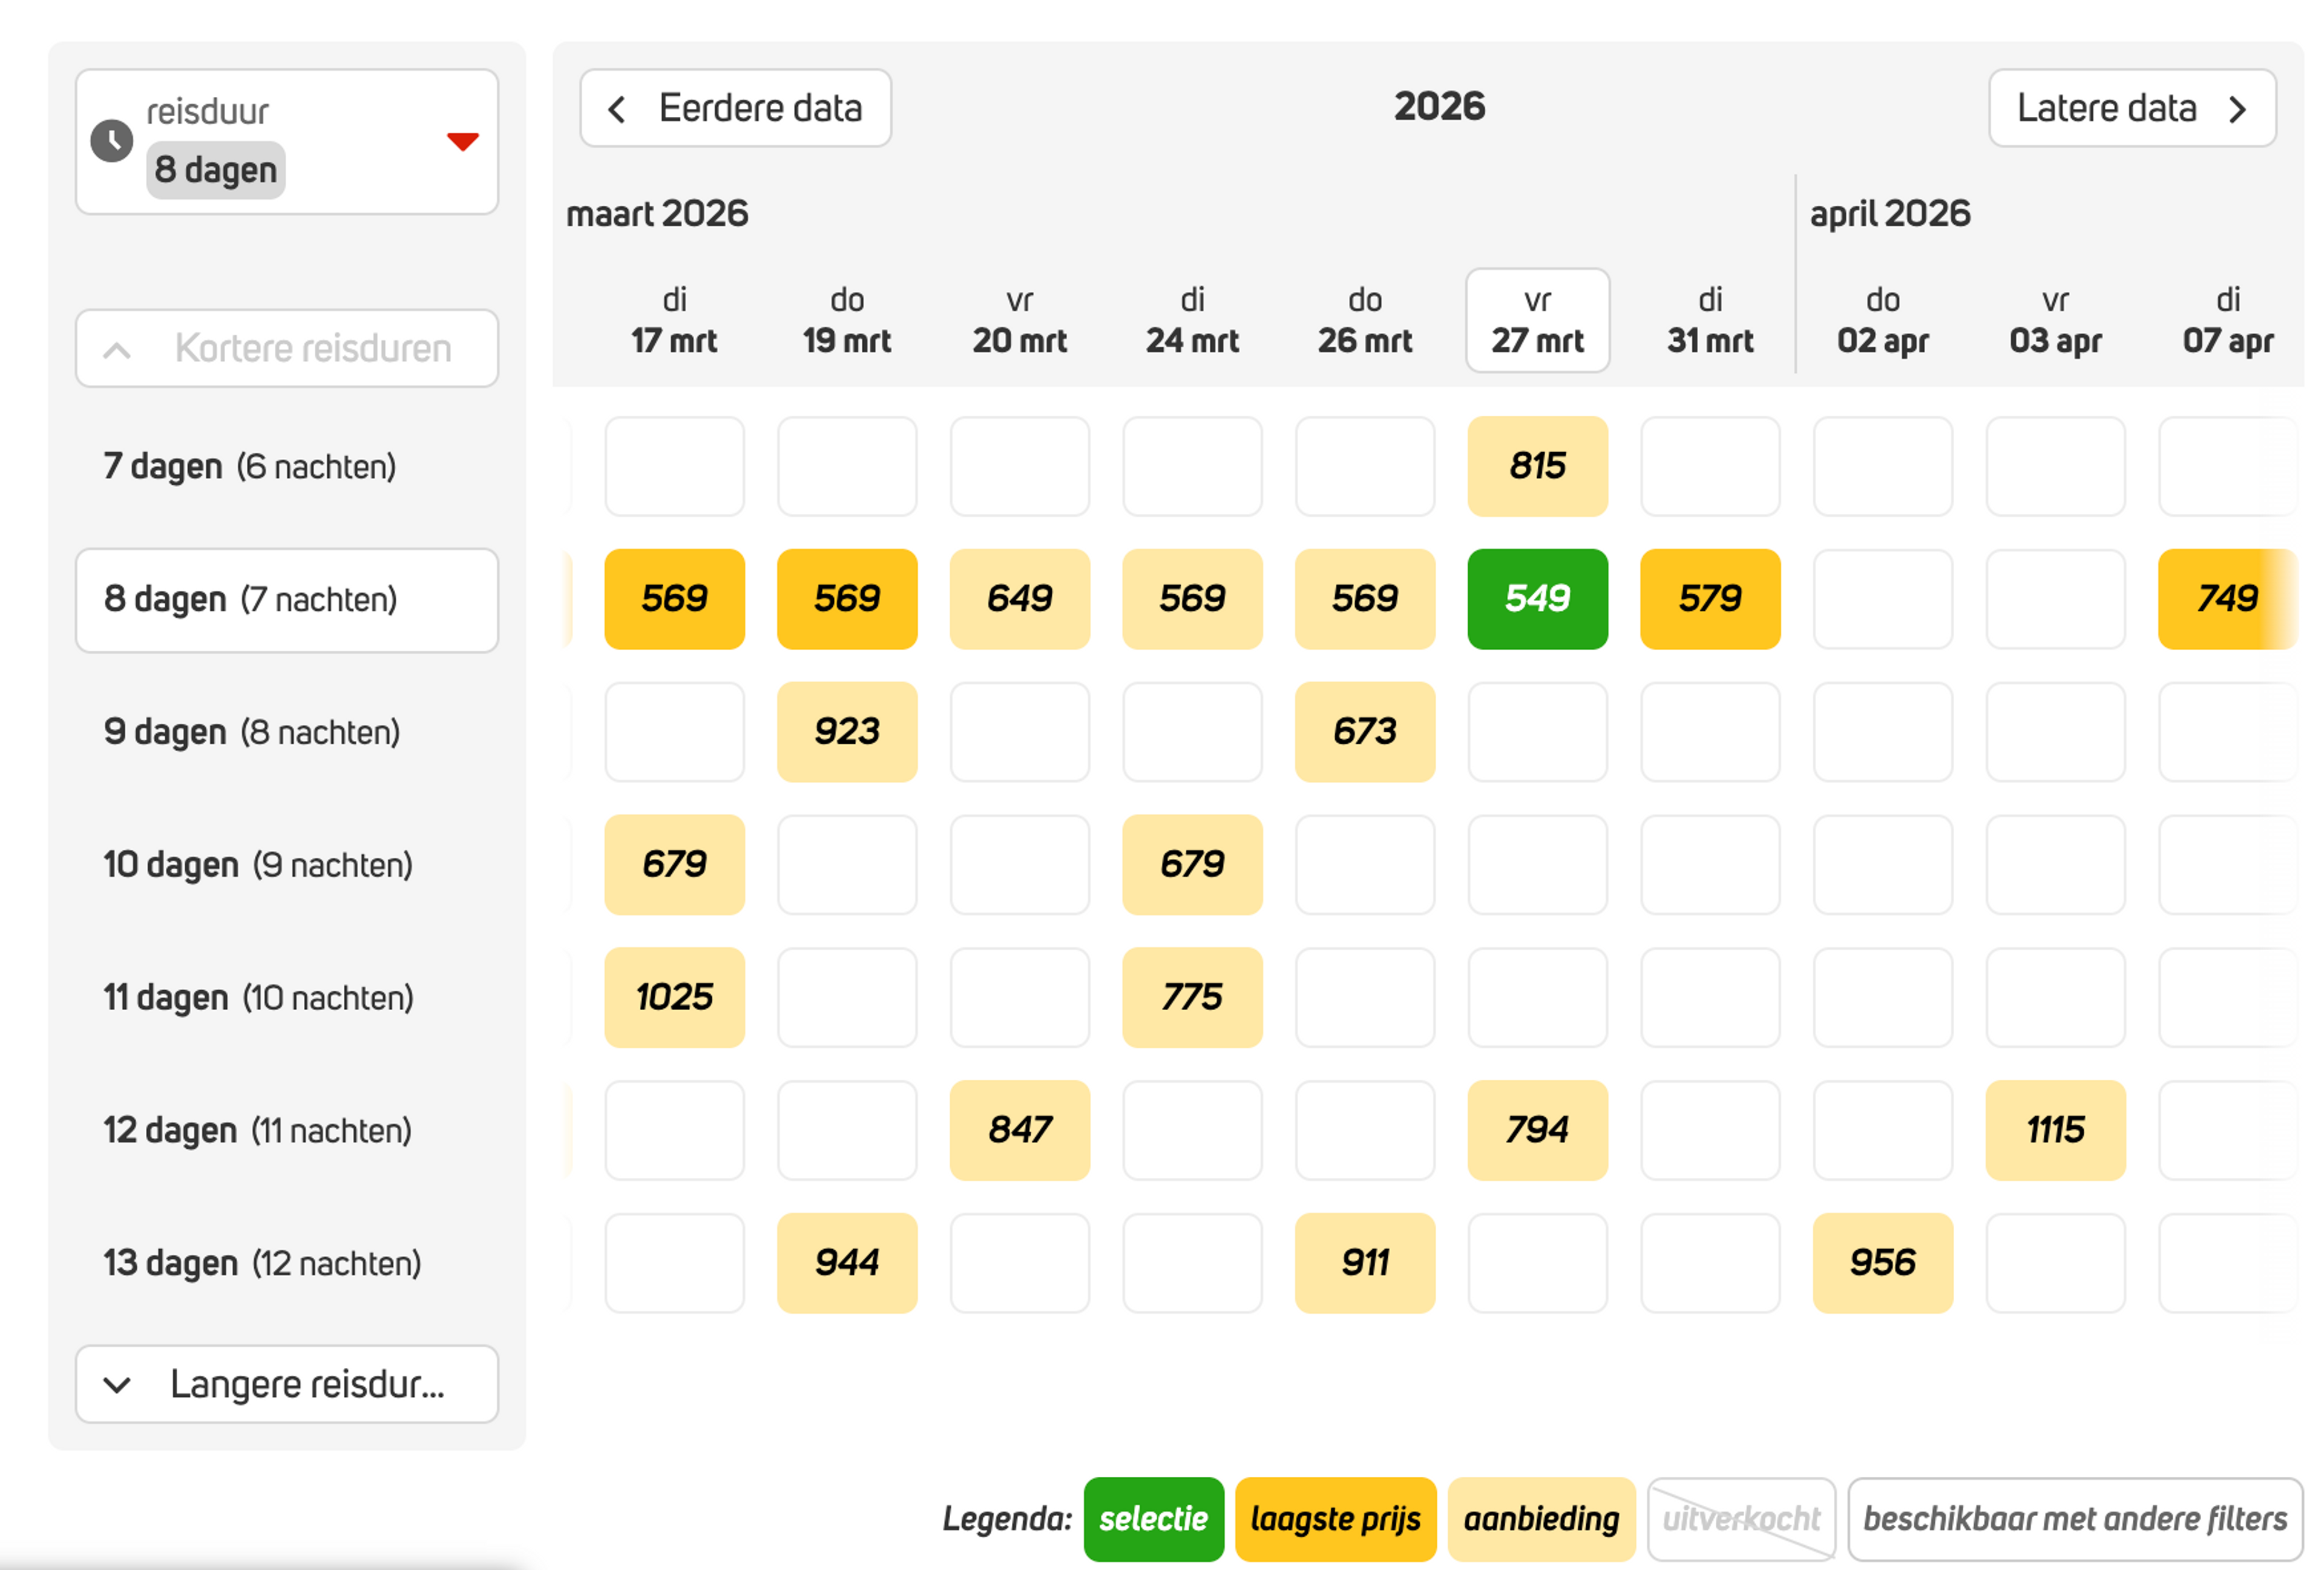The image size is (2324, 1570).
Task: Select the 7 dagen (6 nachten) row
Action: [x=250, y=467]
